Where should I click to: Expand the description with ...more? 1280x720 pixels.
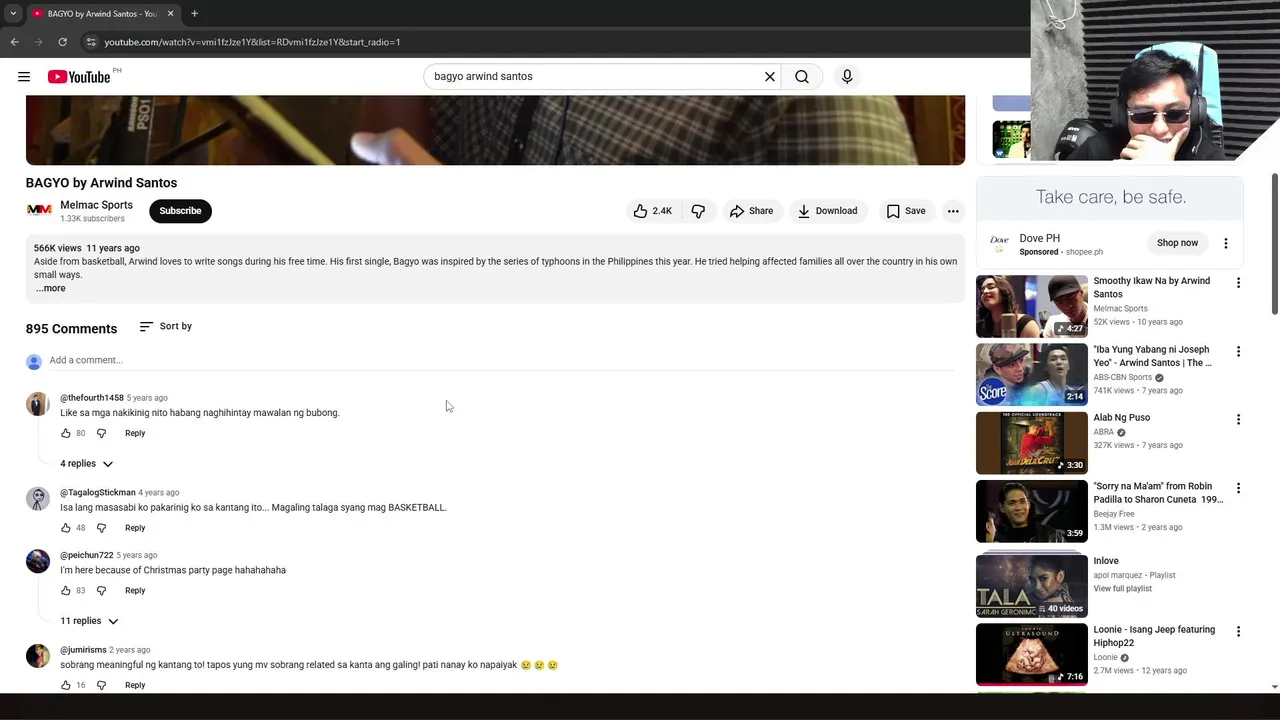(x=50, y=288)
